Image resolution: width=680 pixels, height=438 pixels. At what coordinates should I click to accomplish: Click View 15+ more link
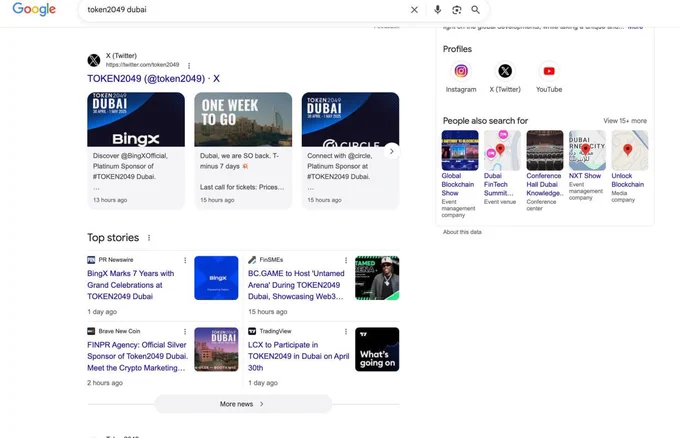pos(625,121)
